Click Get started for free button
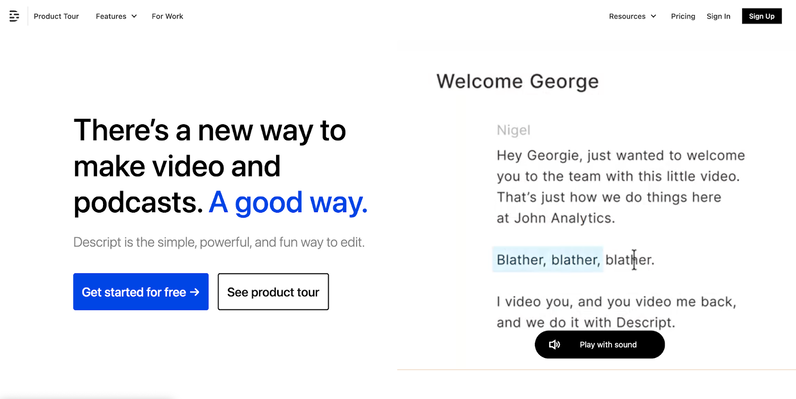This screenshot has width=796, height=399. click(141, 292)
